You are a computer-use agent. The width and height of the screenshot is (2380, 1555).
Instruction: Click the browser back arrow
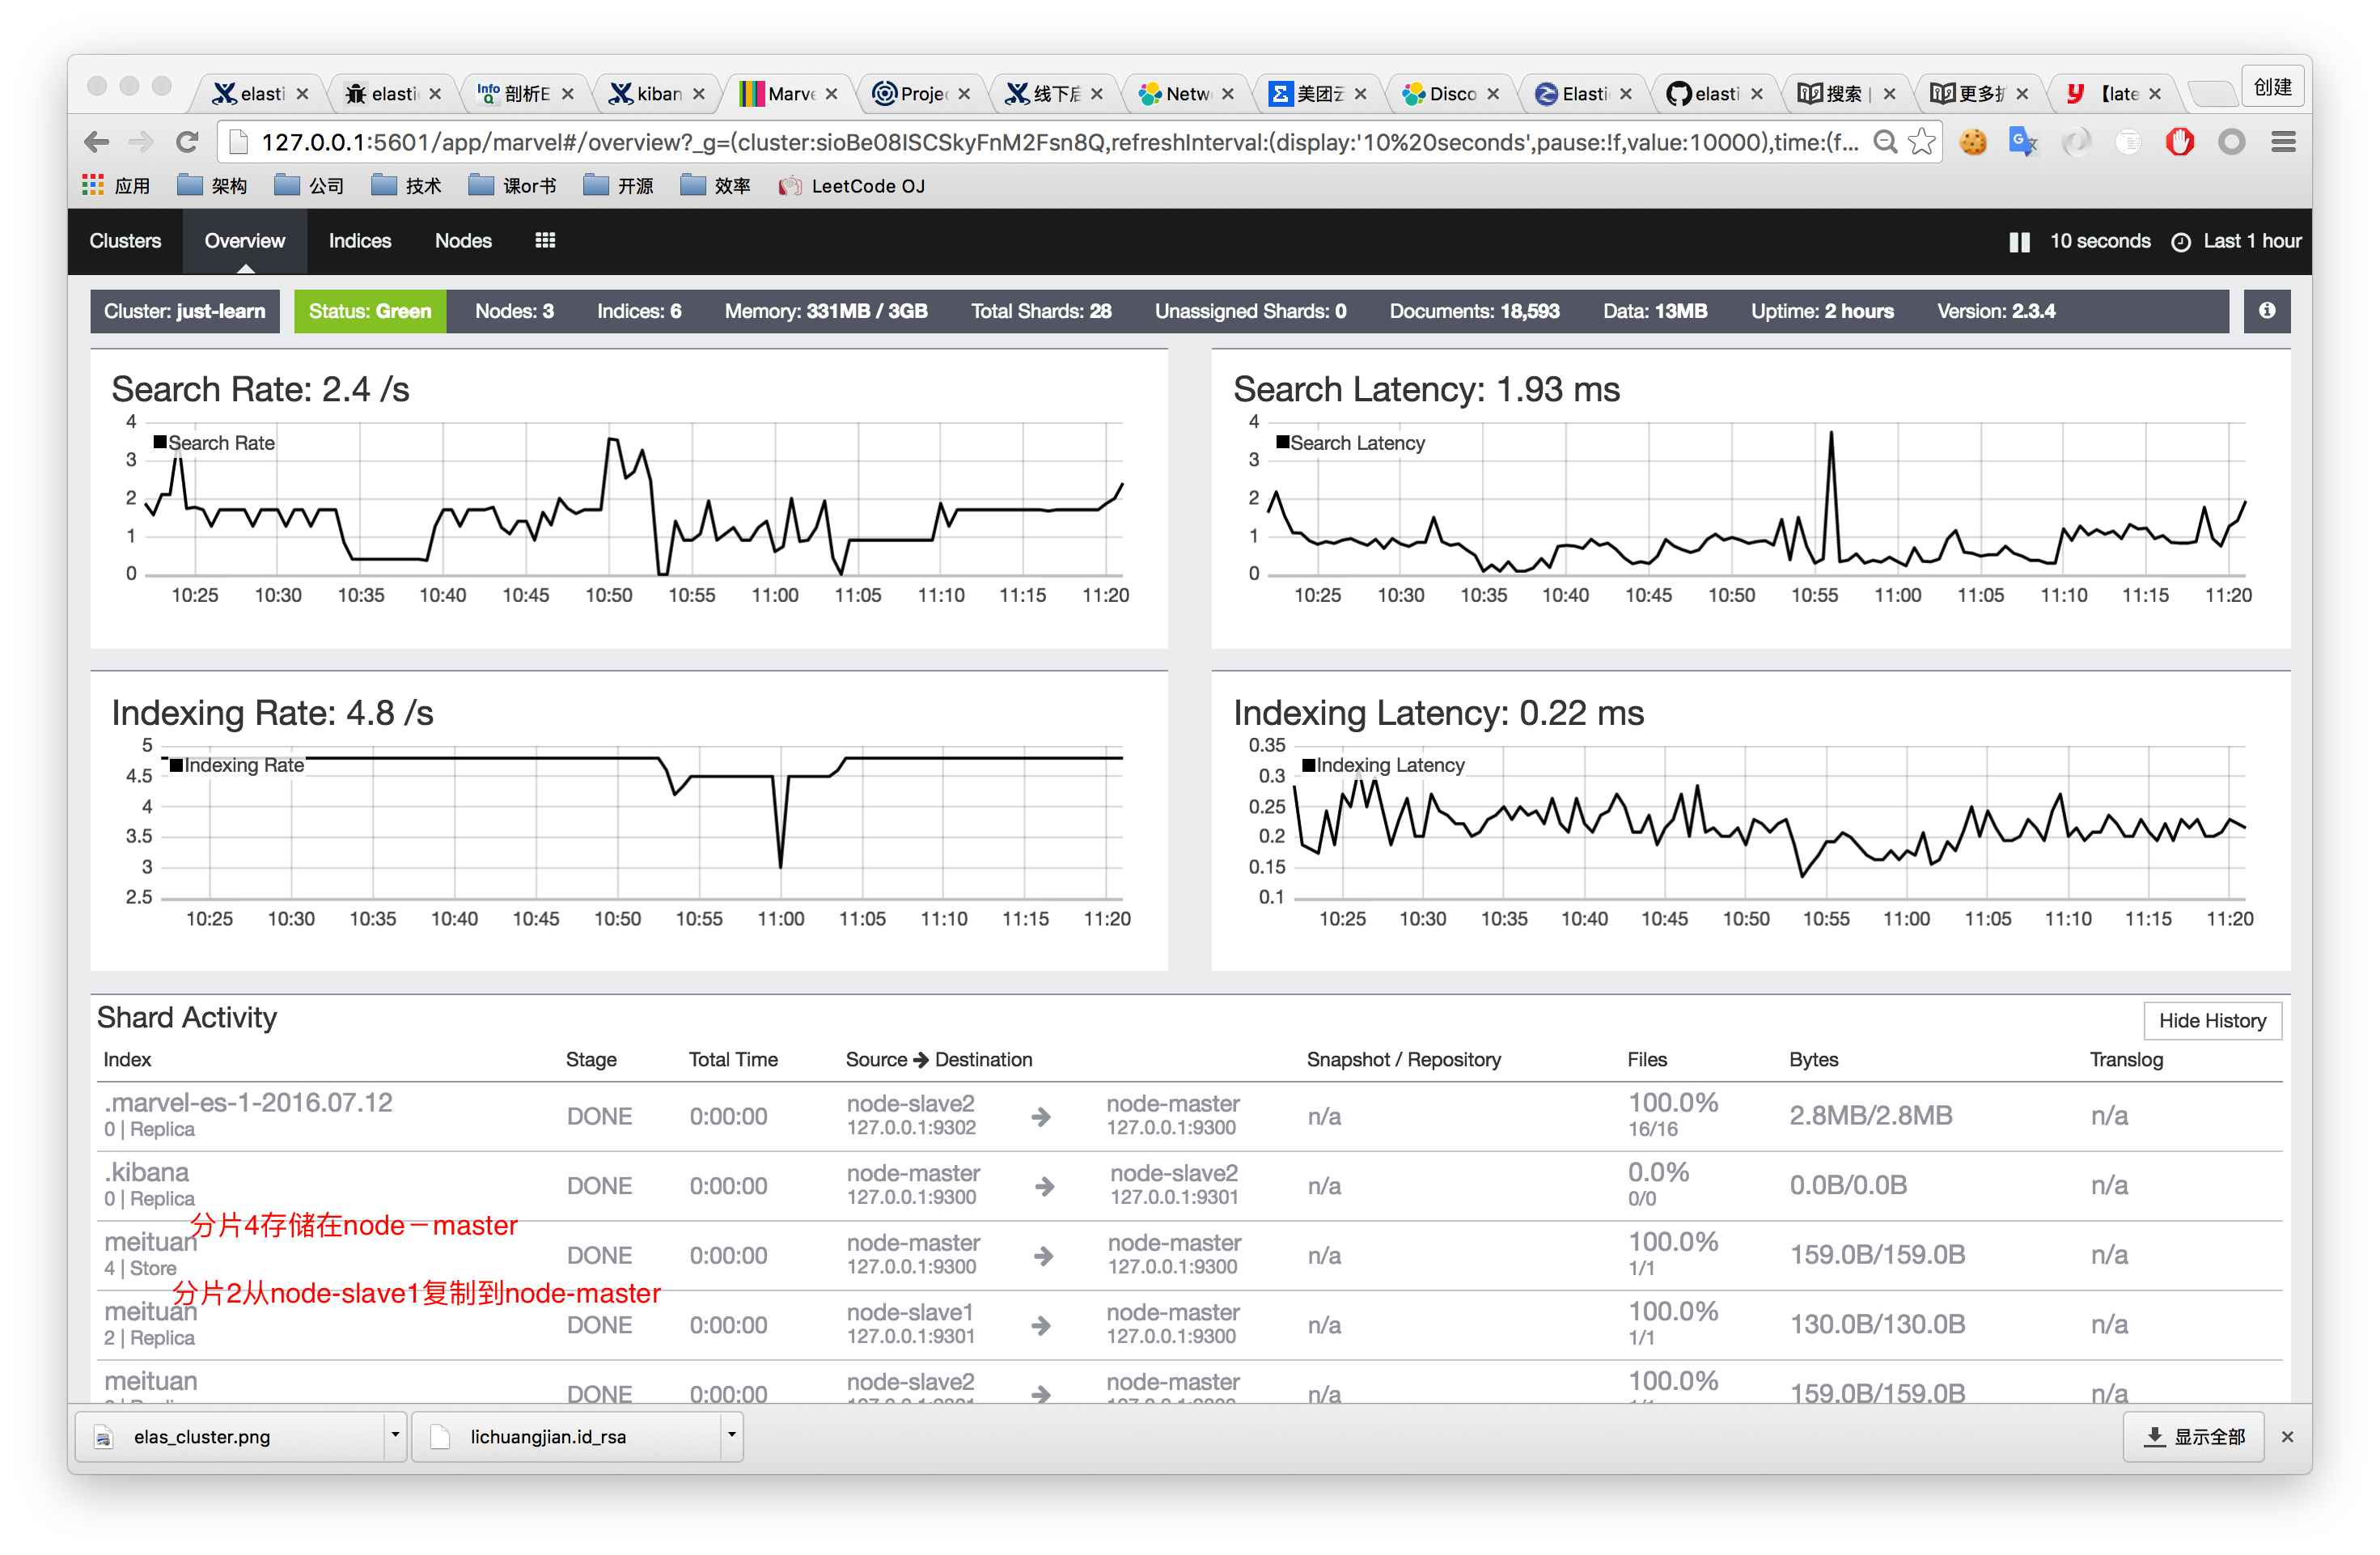pos(97,142)
